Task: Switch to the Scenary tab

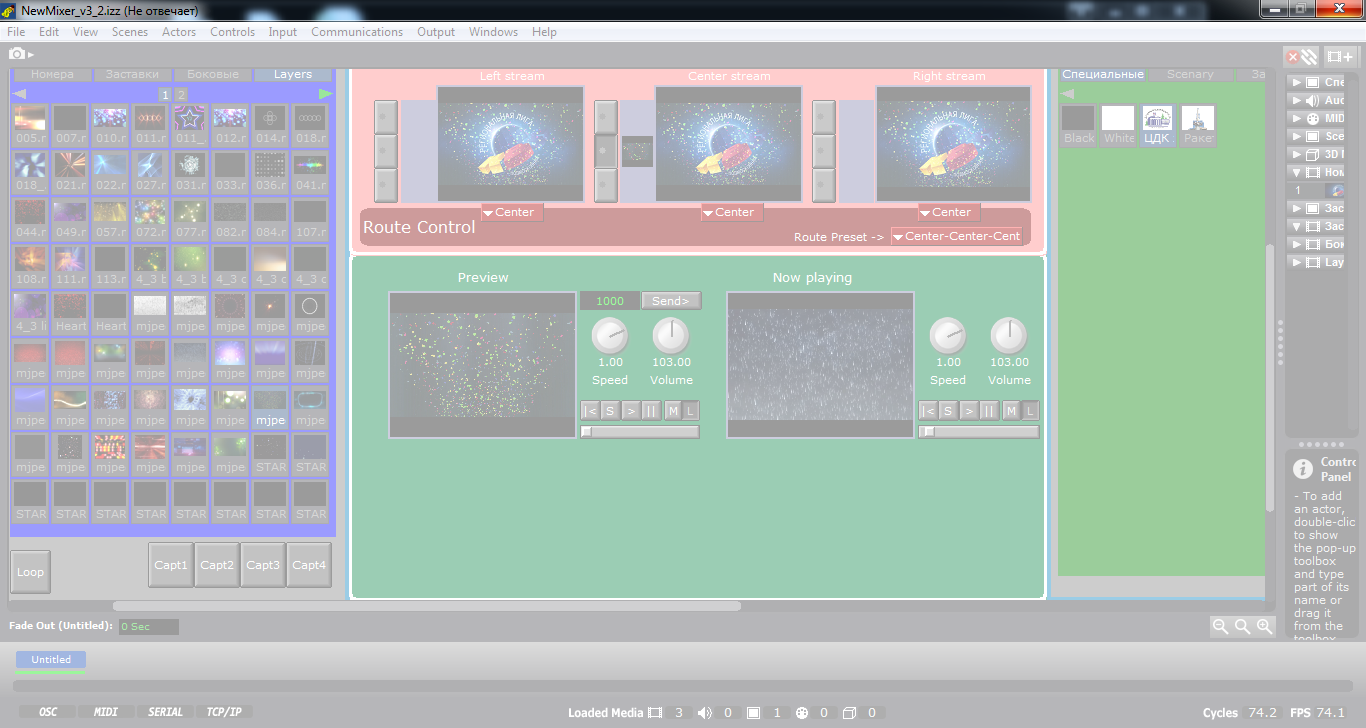Action: [x=1190, y=75]
